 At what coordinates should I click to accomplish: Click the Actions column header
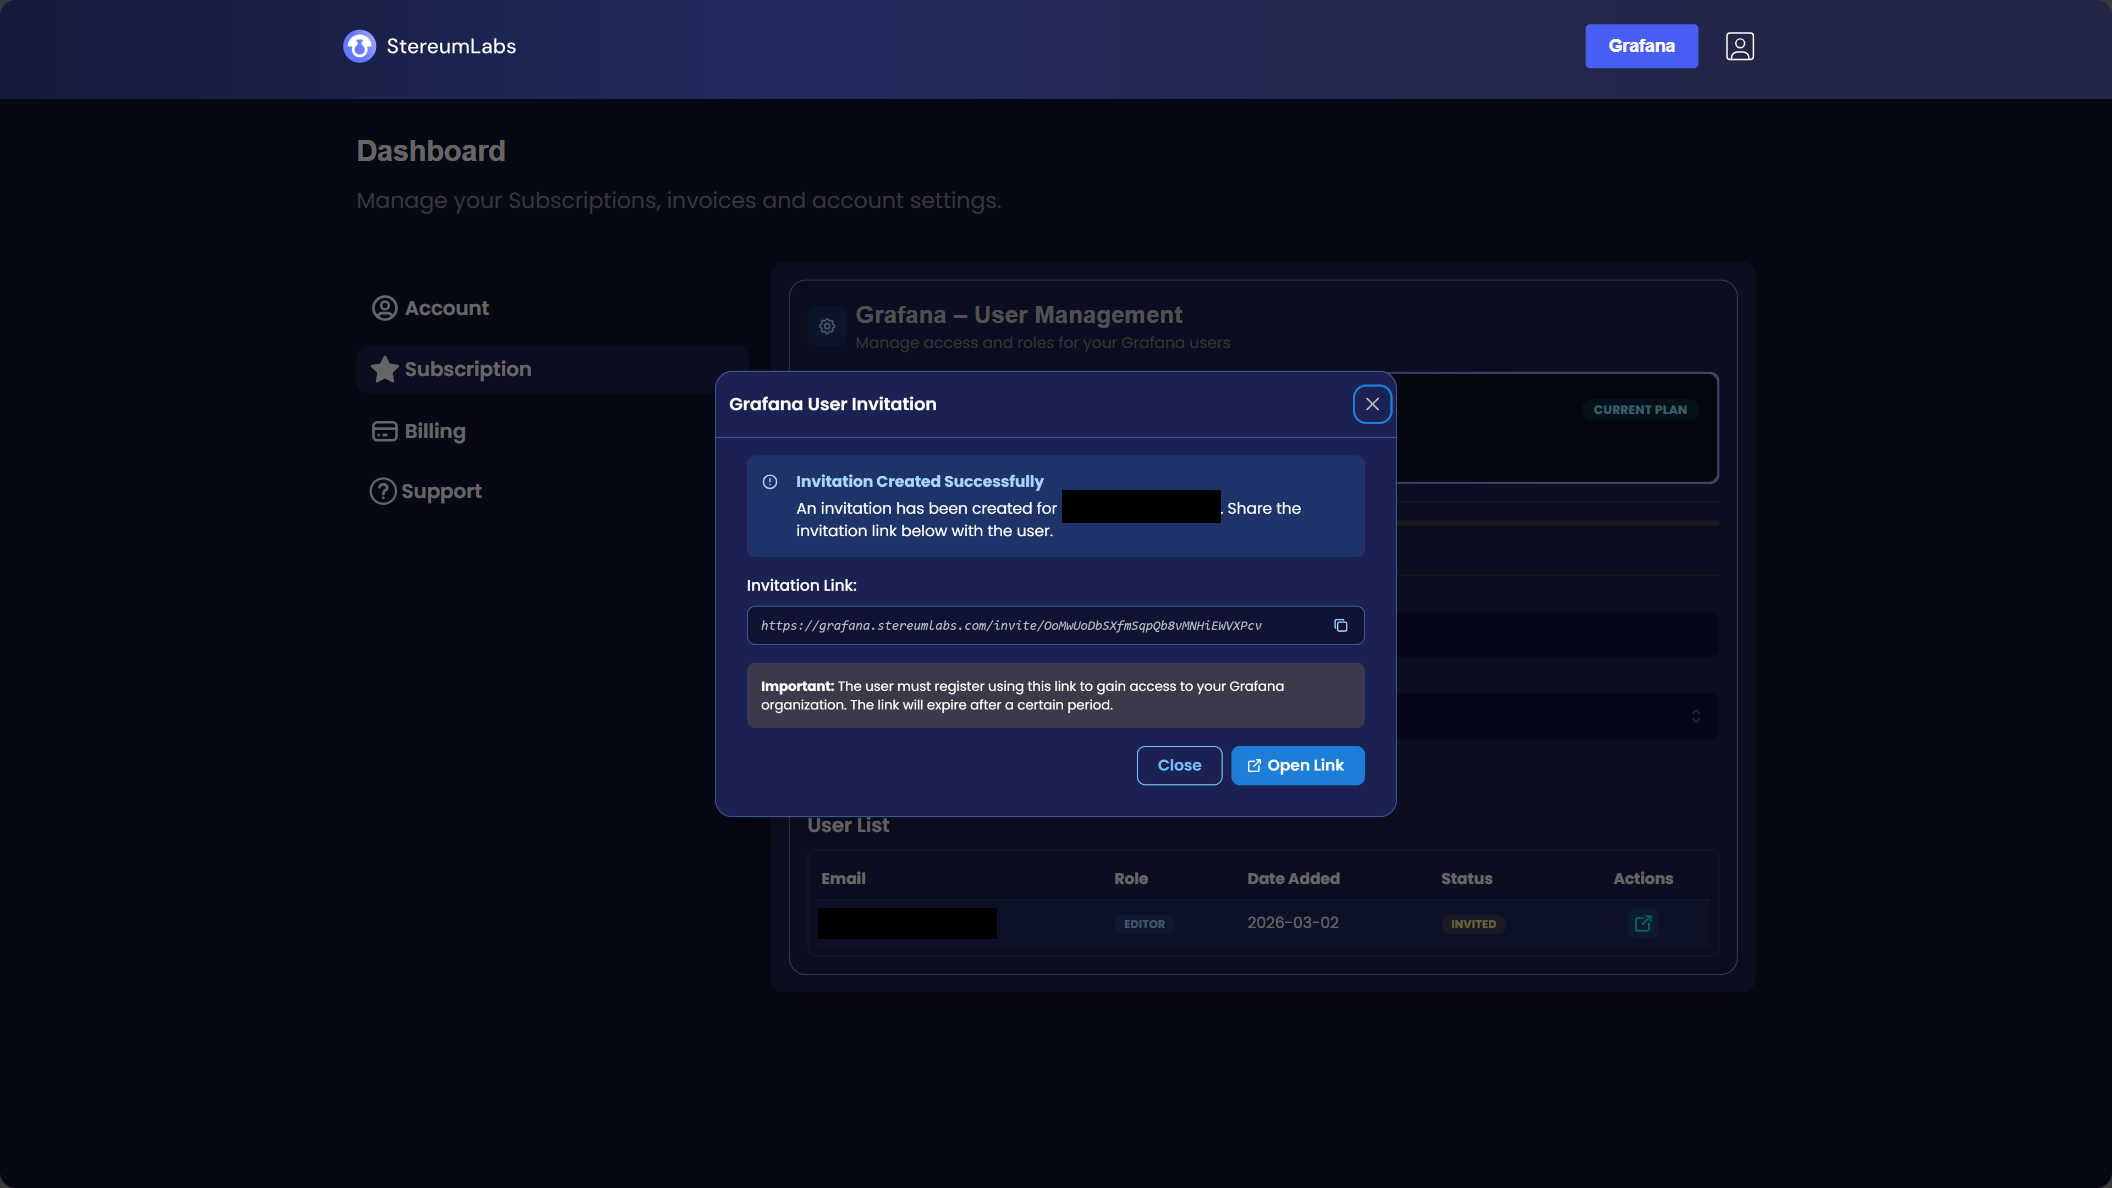click(1643, 879)
